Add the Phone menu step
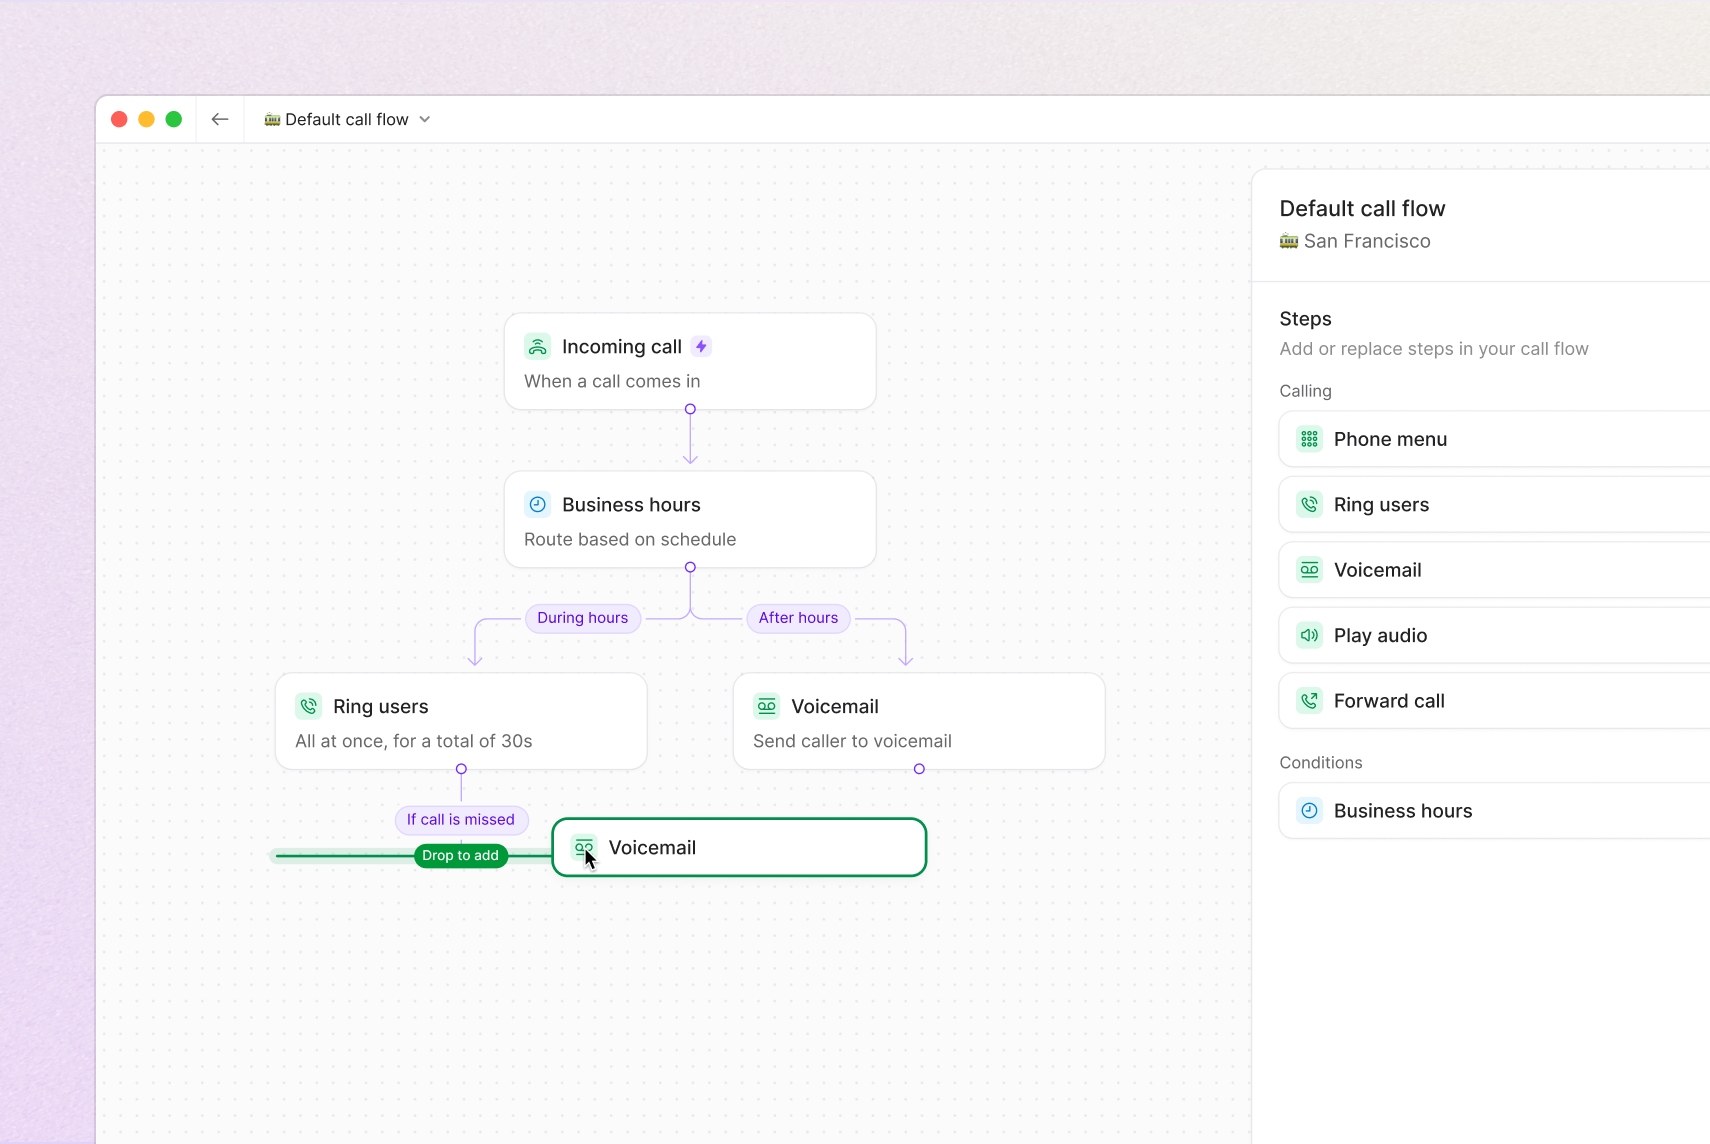The height and width of the screenshot is (1144, 1710). coord(1494,439)
